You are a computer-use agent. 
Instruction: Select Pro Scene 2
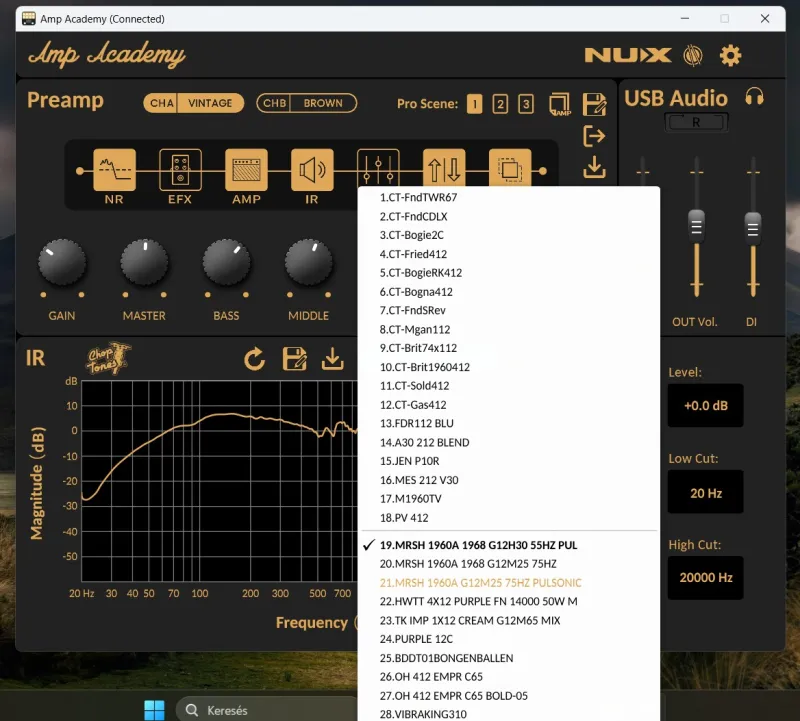click(x=500, y=104)
